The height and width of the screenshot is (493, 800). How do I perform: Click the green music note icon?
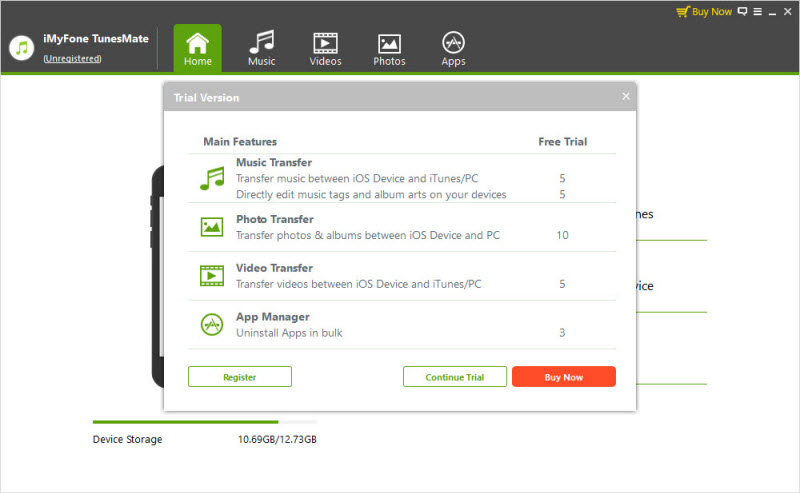[212, 179]
